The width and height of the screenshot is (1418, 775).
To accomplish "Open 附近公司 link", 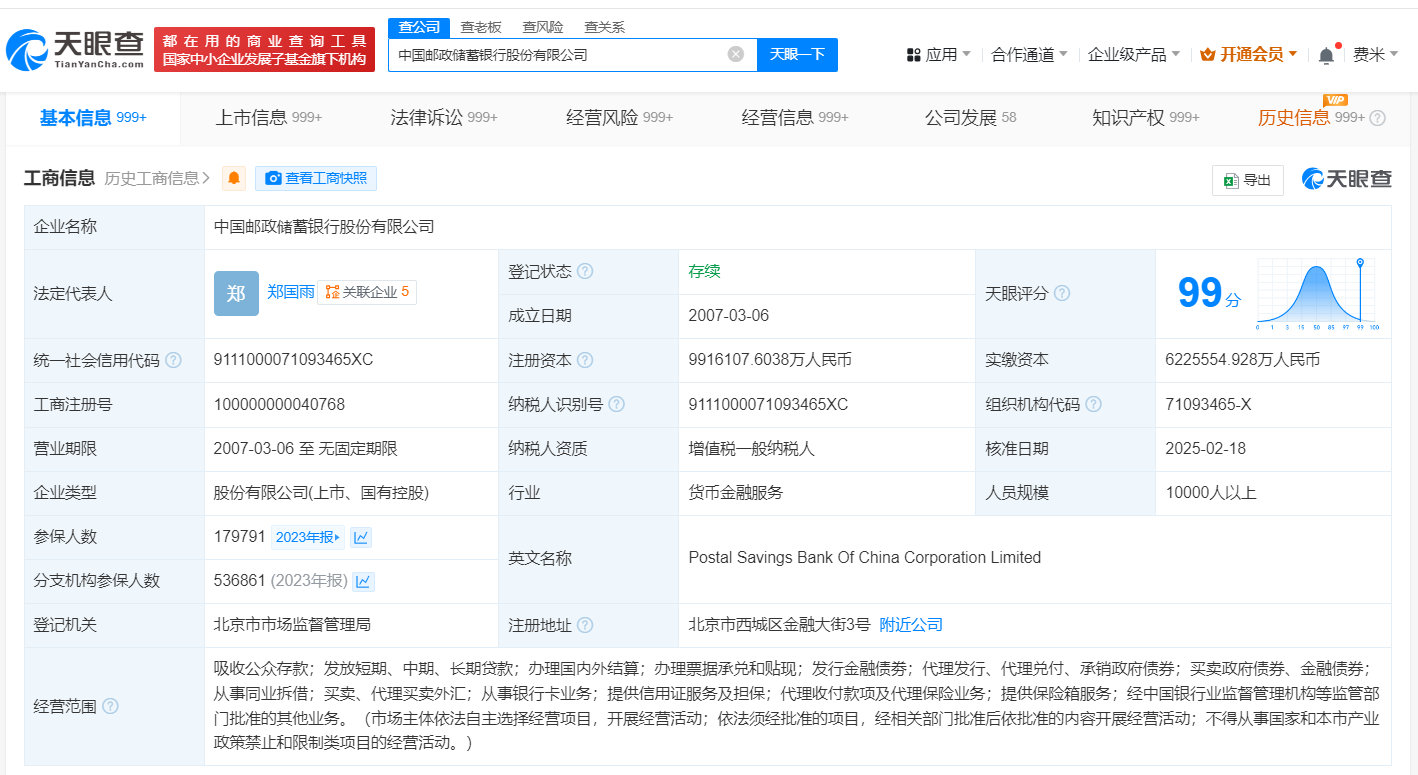I will (x=911, y=625).
